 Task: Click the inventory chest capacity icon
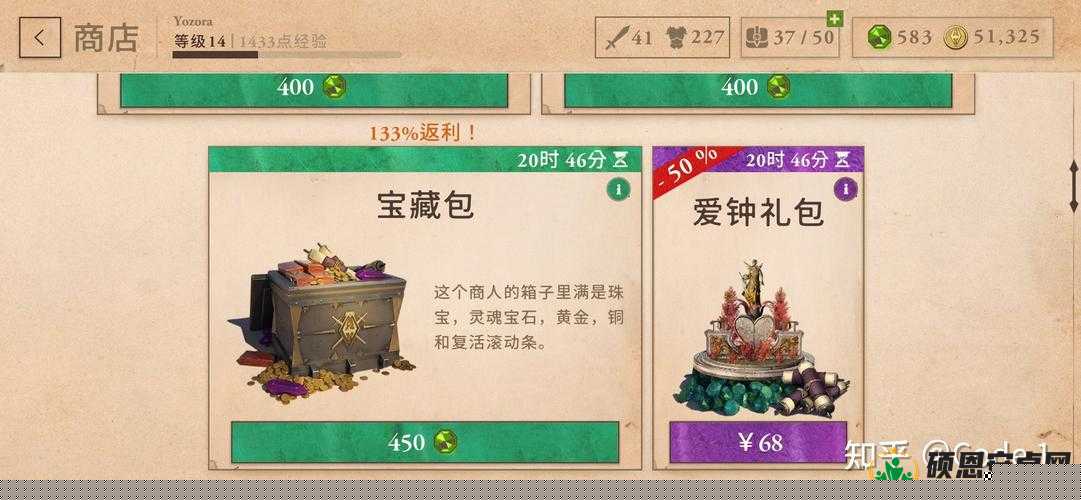(x=756, y=37)
